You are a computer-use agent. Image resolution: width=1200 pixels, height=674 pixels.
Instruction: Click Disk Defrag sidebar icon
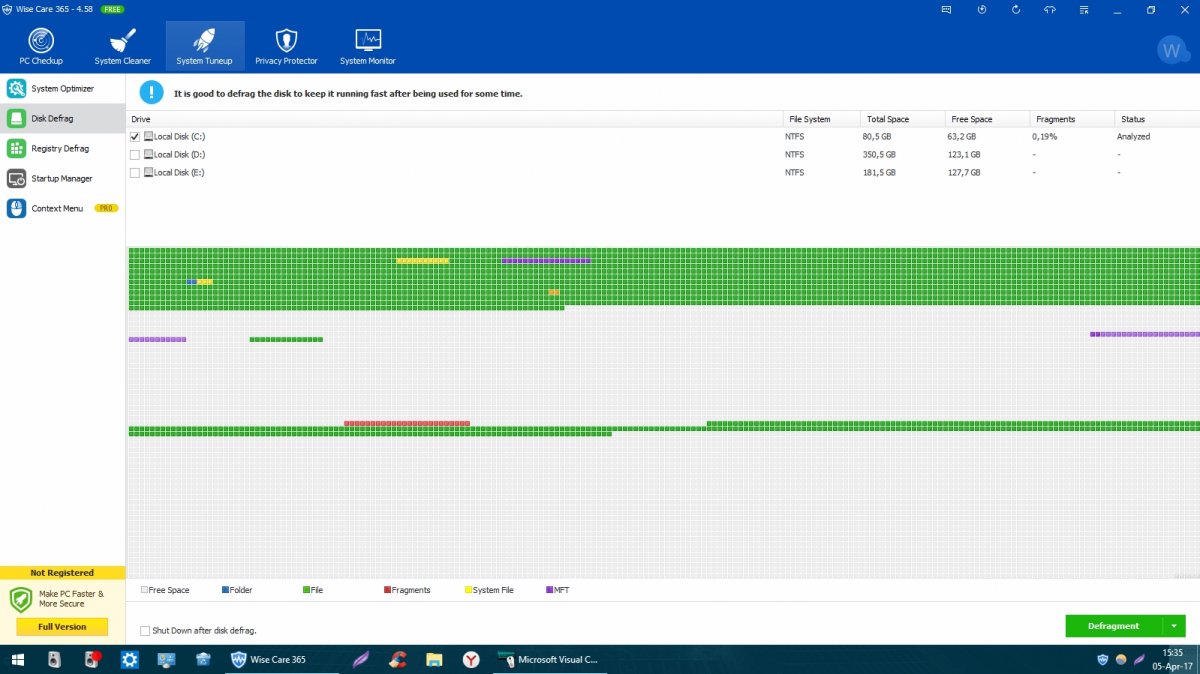[x=16, y=118]
